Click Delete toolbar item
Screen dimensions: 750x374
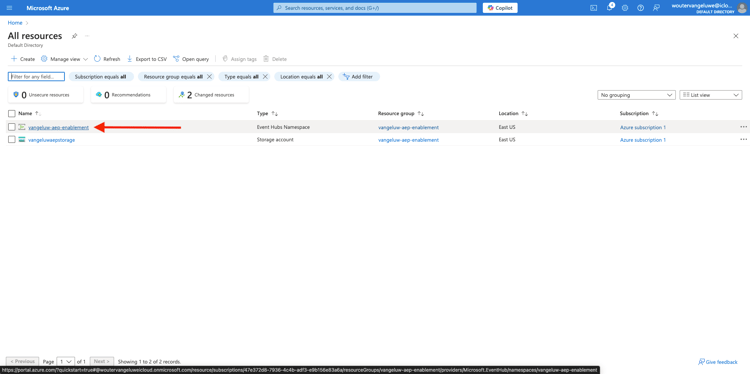click(275, 59)
